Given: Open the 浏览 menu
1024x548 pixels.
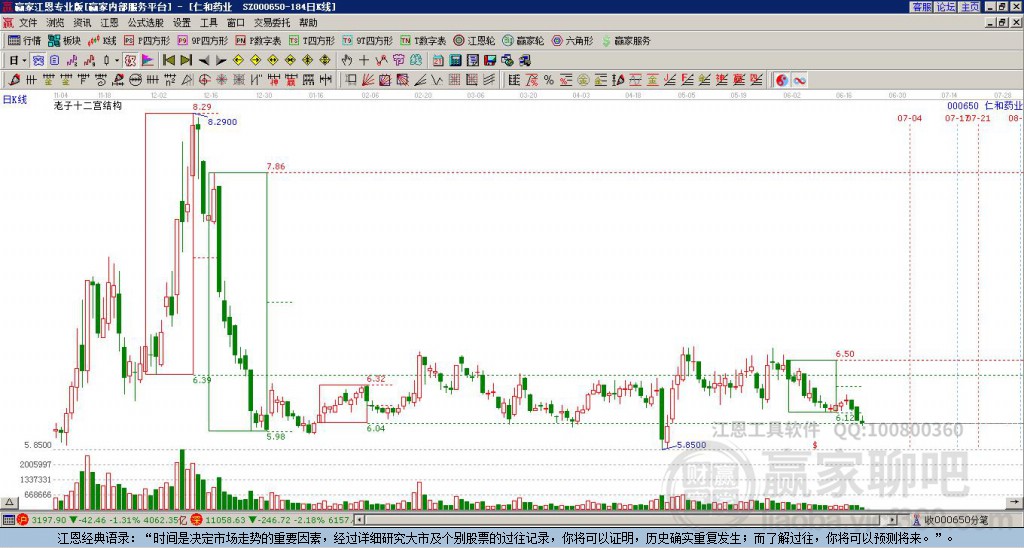Looking at the screenshot, I should 55,23.
